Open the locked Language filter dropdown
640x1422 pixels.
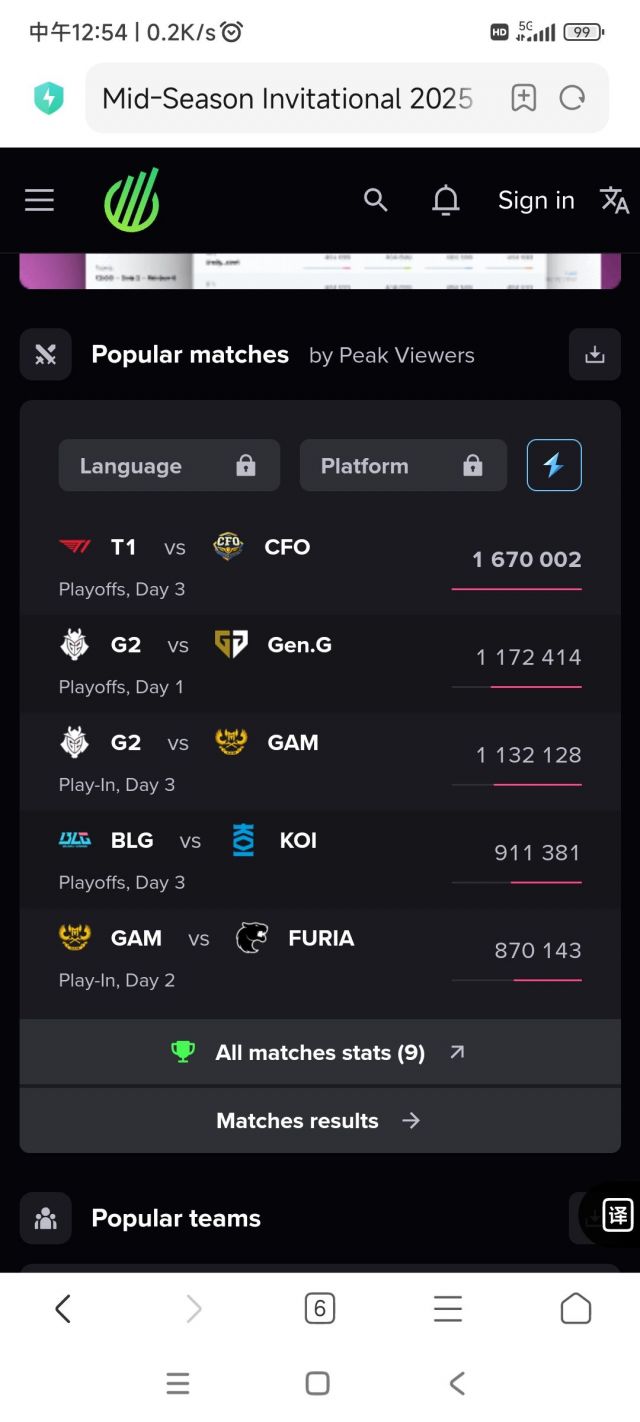coord(169,466)
